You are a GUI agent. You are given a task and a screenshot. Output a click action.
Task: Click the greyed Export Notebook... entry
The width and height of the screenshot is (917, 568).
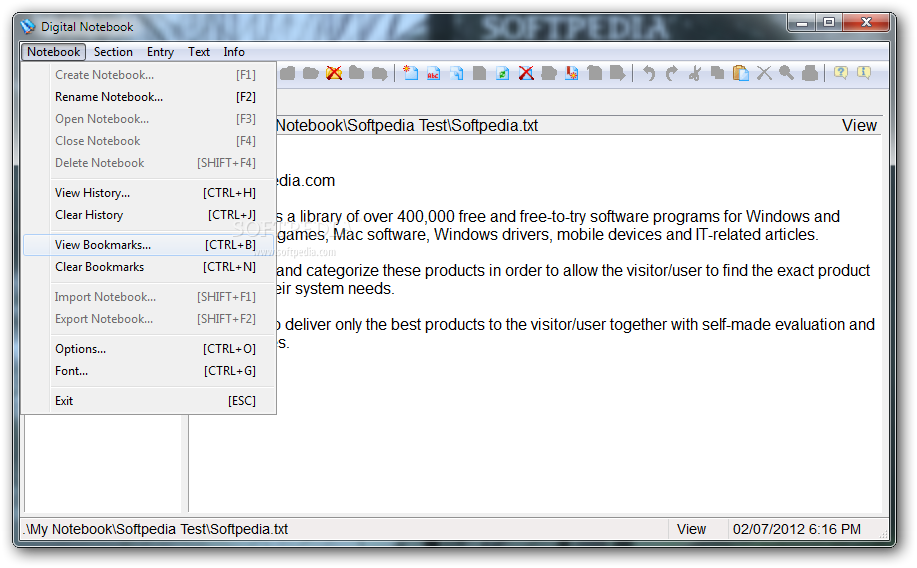coord(149,319)
